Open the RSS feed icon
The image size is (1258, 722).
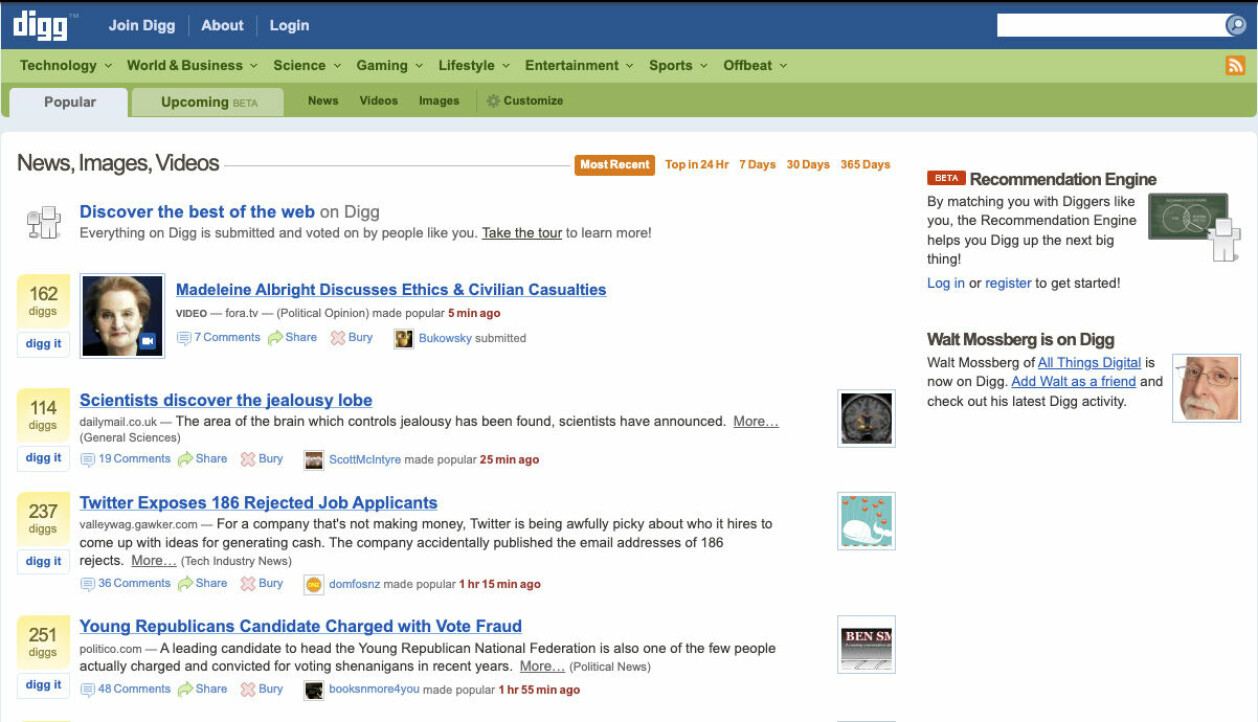point(1235,65)
